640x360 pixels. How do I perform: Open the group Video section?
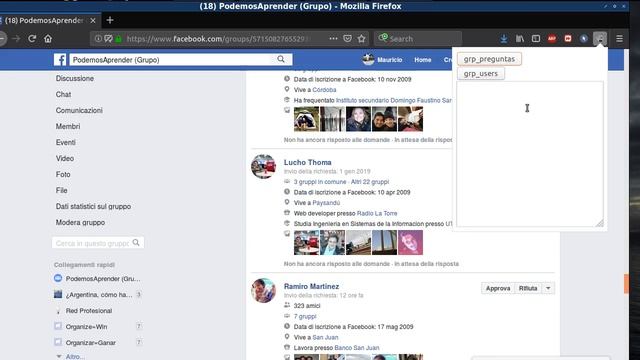[64, 158]
